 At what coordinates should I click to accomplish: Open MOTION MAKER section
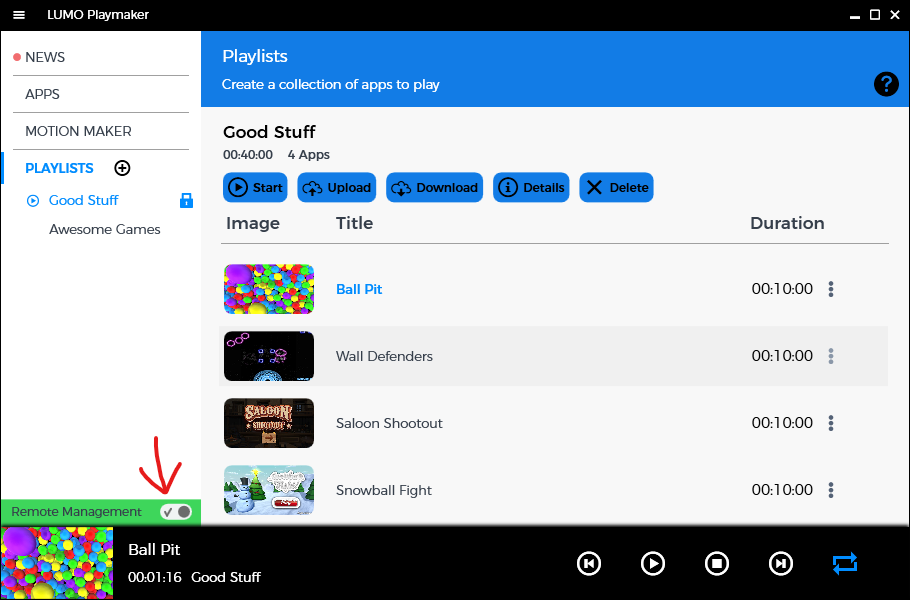coord(78,132)
